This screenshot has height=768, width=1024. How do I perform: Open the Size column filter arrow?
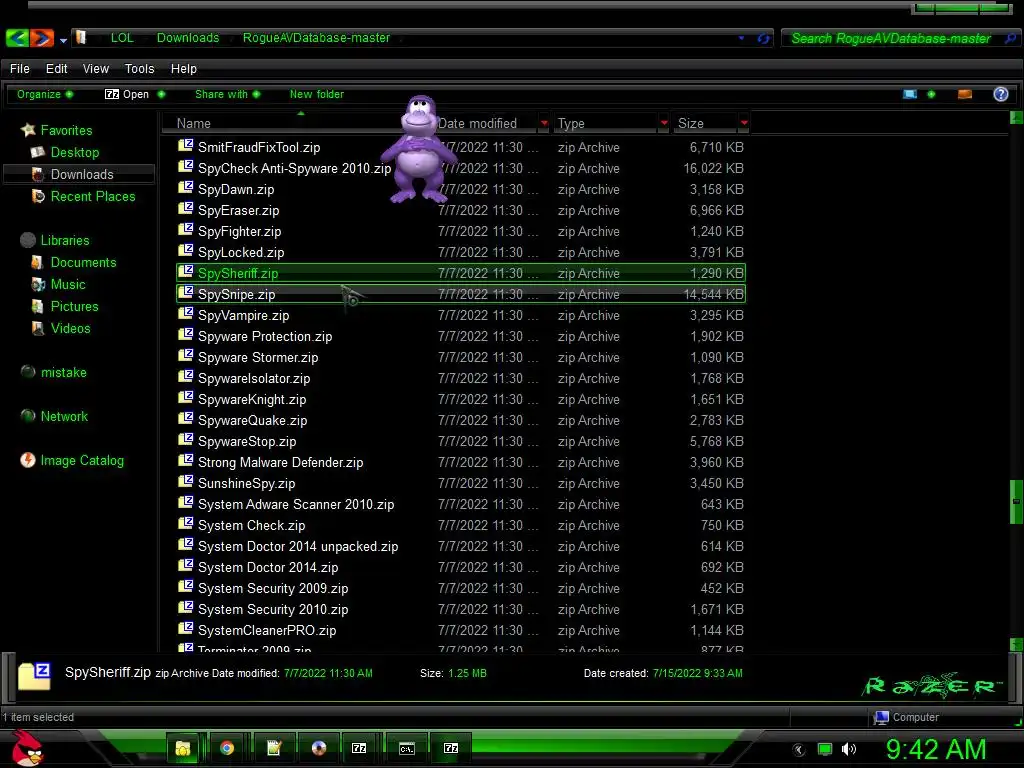tap(744, 123)
